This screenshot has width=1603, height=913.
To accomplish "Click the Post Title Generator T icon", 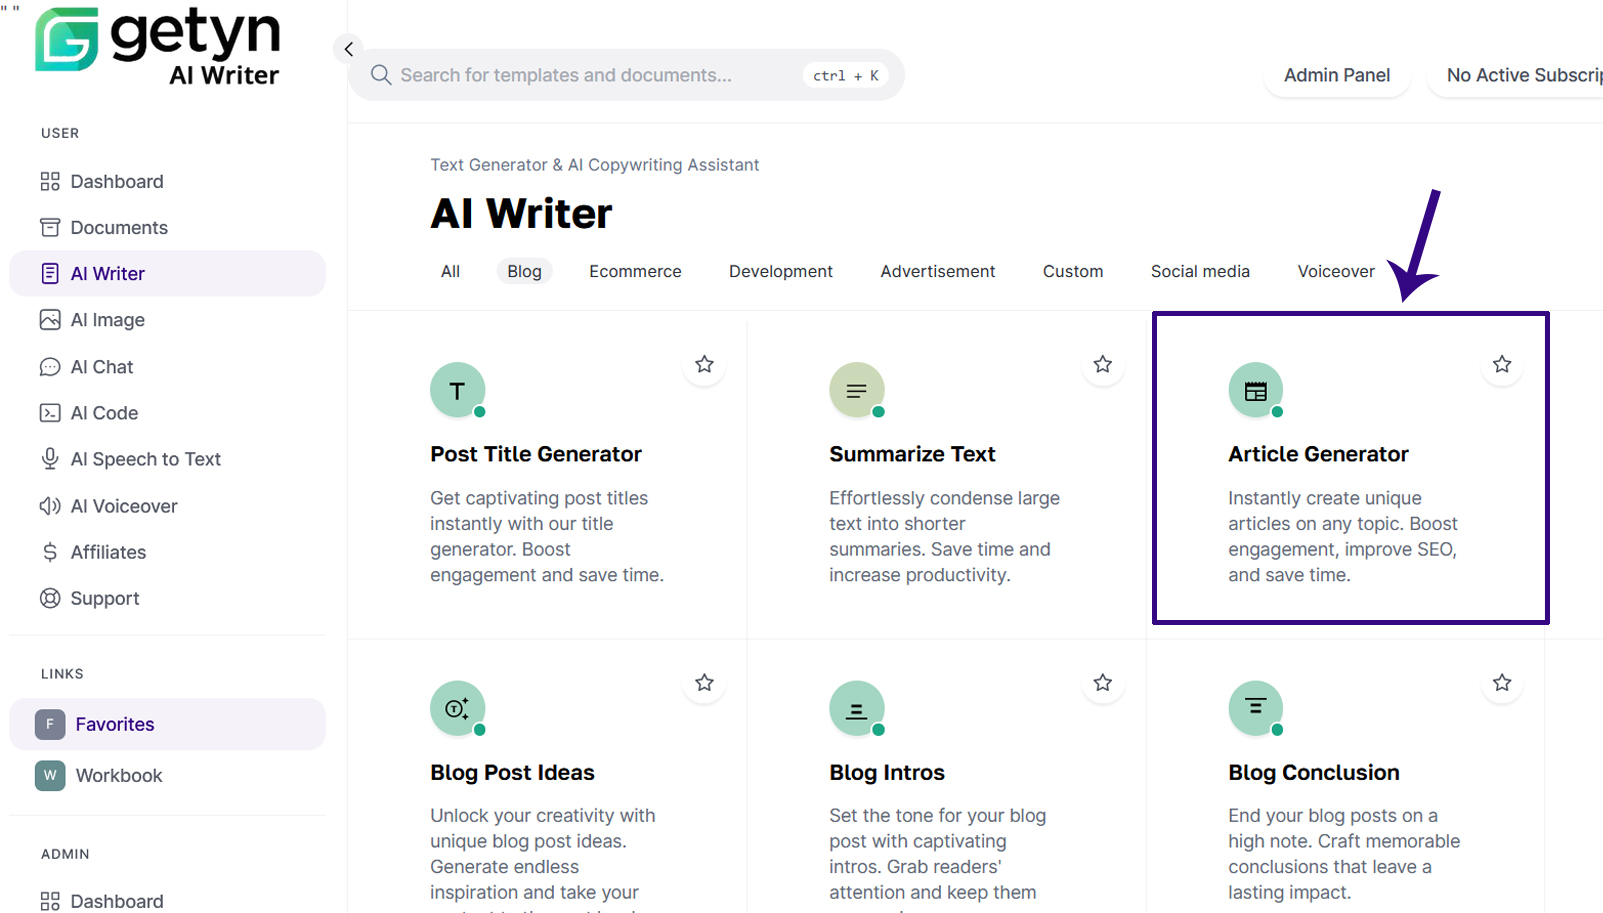I will 458,390.
